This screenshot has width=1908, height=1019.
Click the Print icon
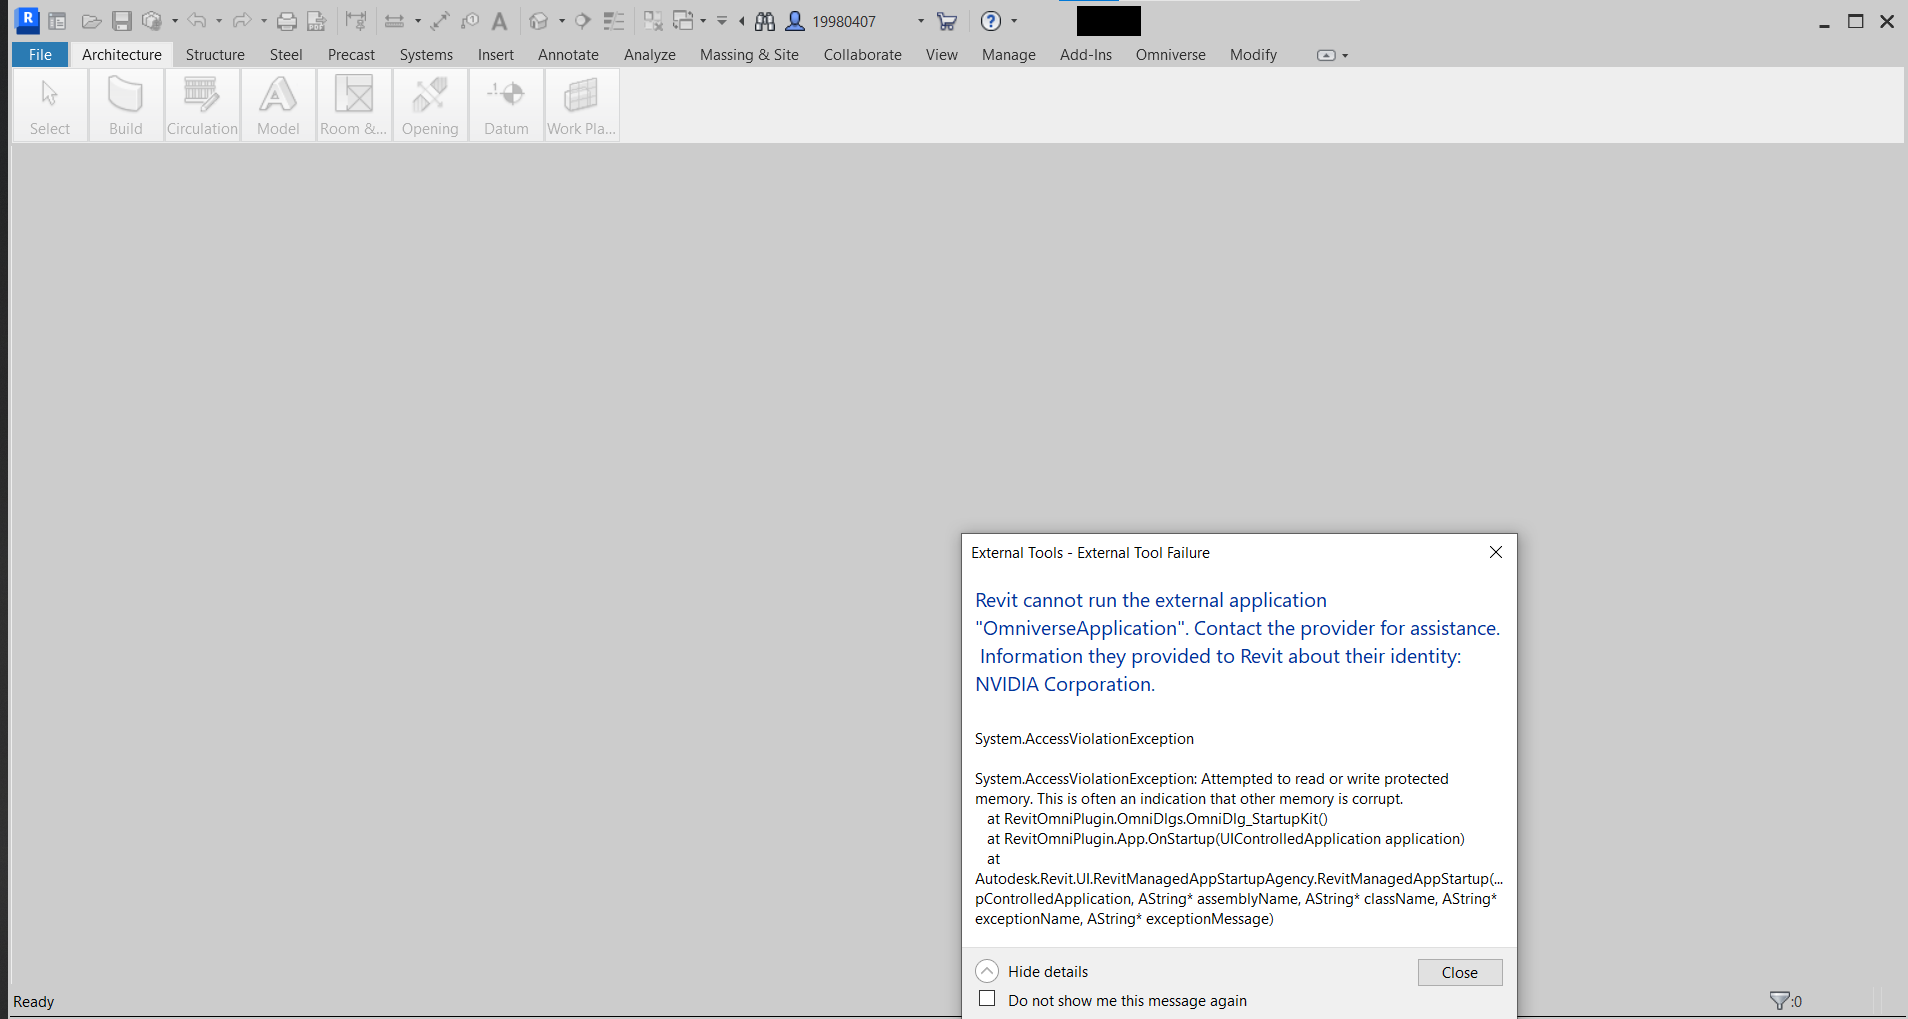287,21
